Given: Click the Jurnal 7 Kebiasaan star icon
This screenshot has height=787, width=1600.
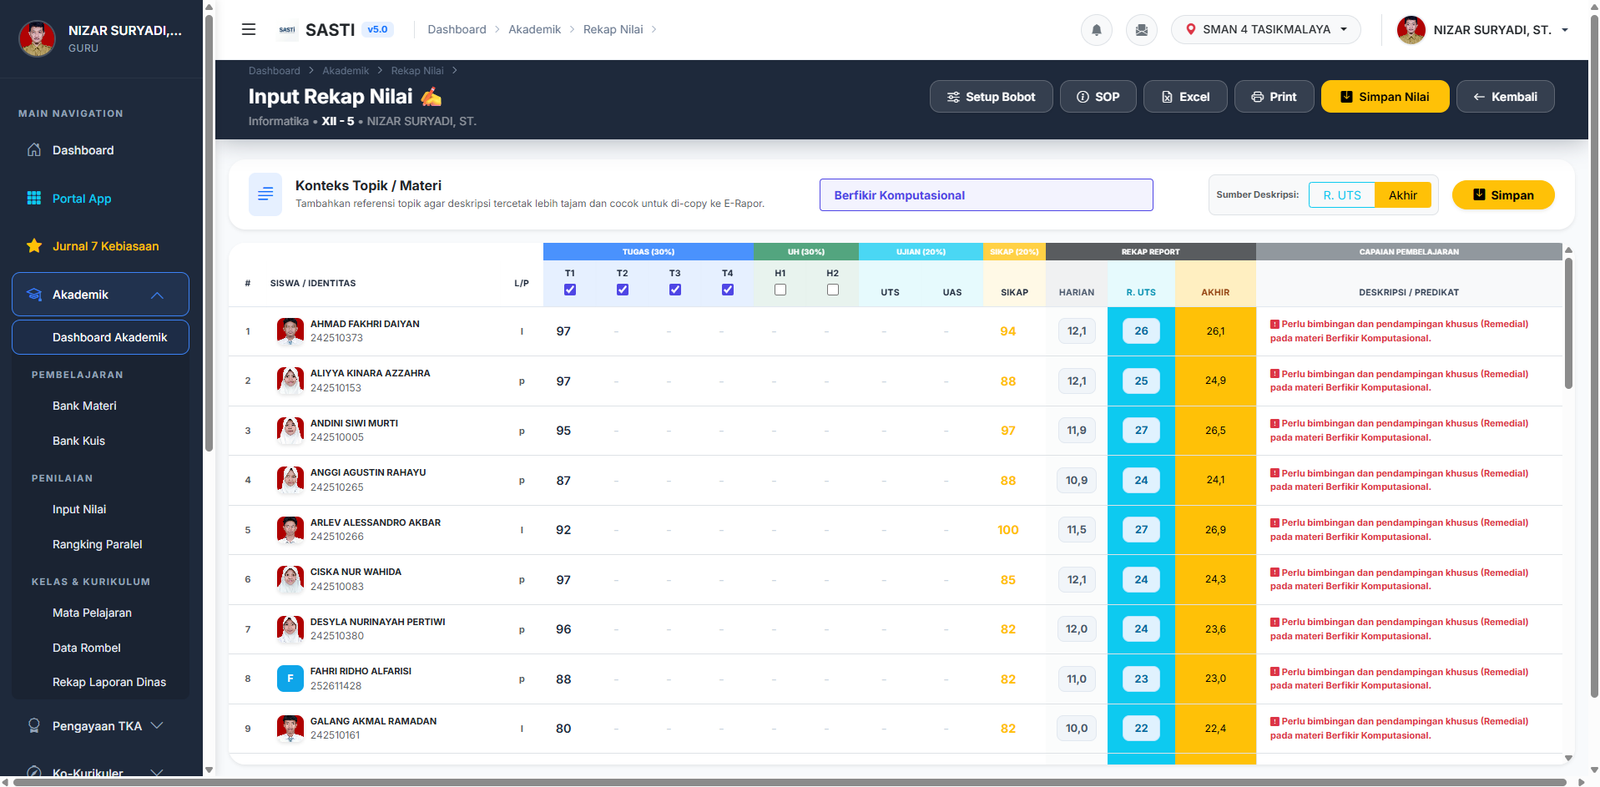Looking at the screenshot, I should coord(34,246).
